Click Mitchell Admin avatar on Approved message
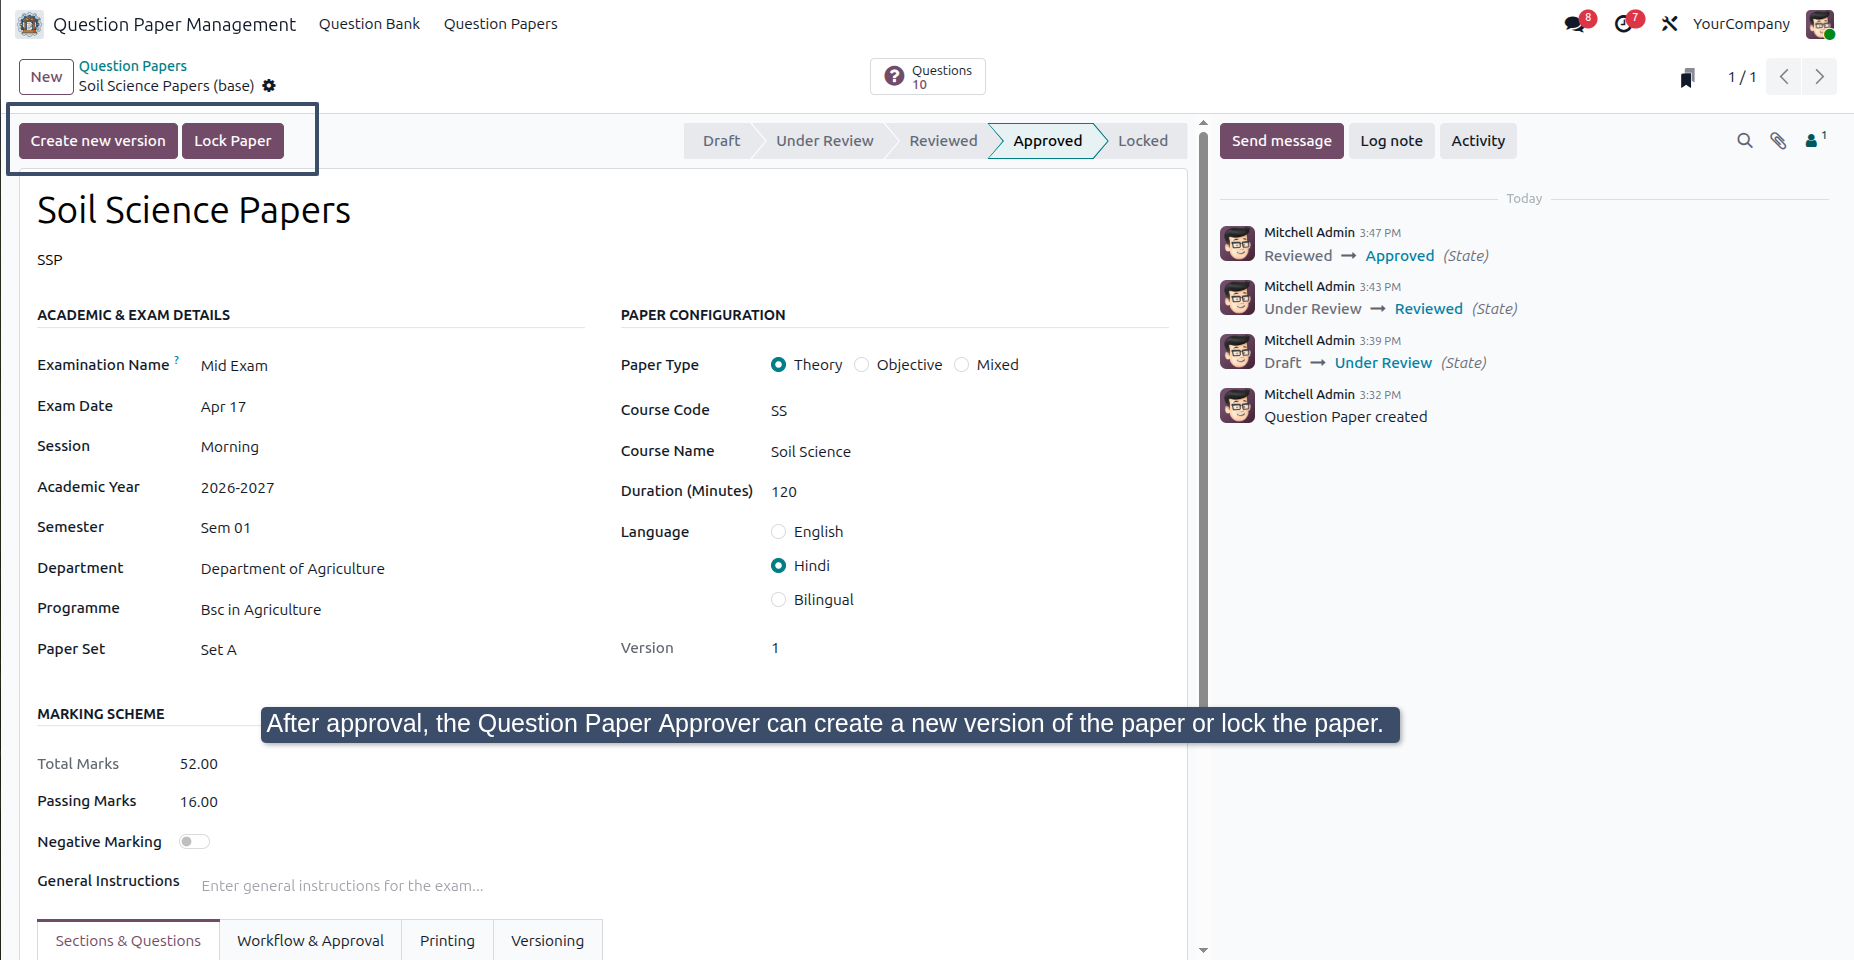 point(1237,244)
